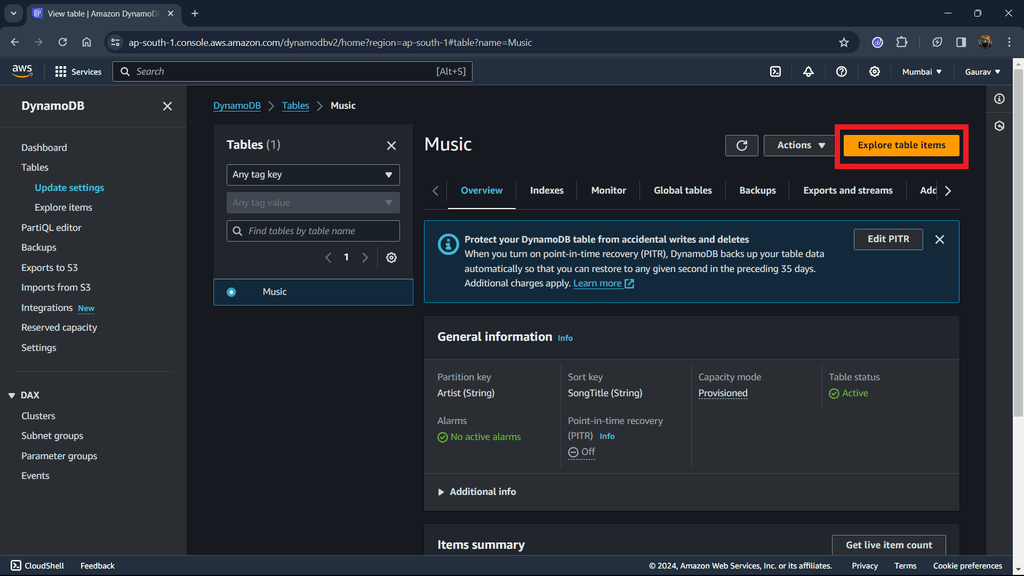Bookmark this page with the star icon

pyautogui.click(x=844, y=42)
